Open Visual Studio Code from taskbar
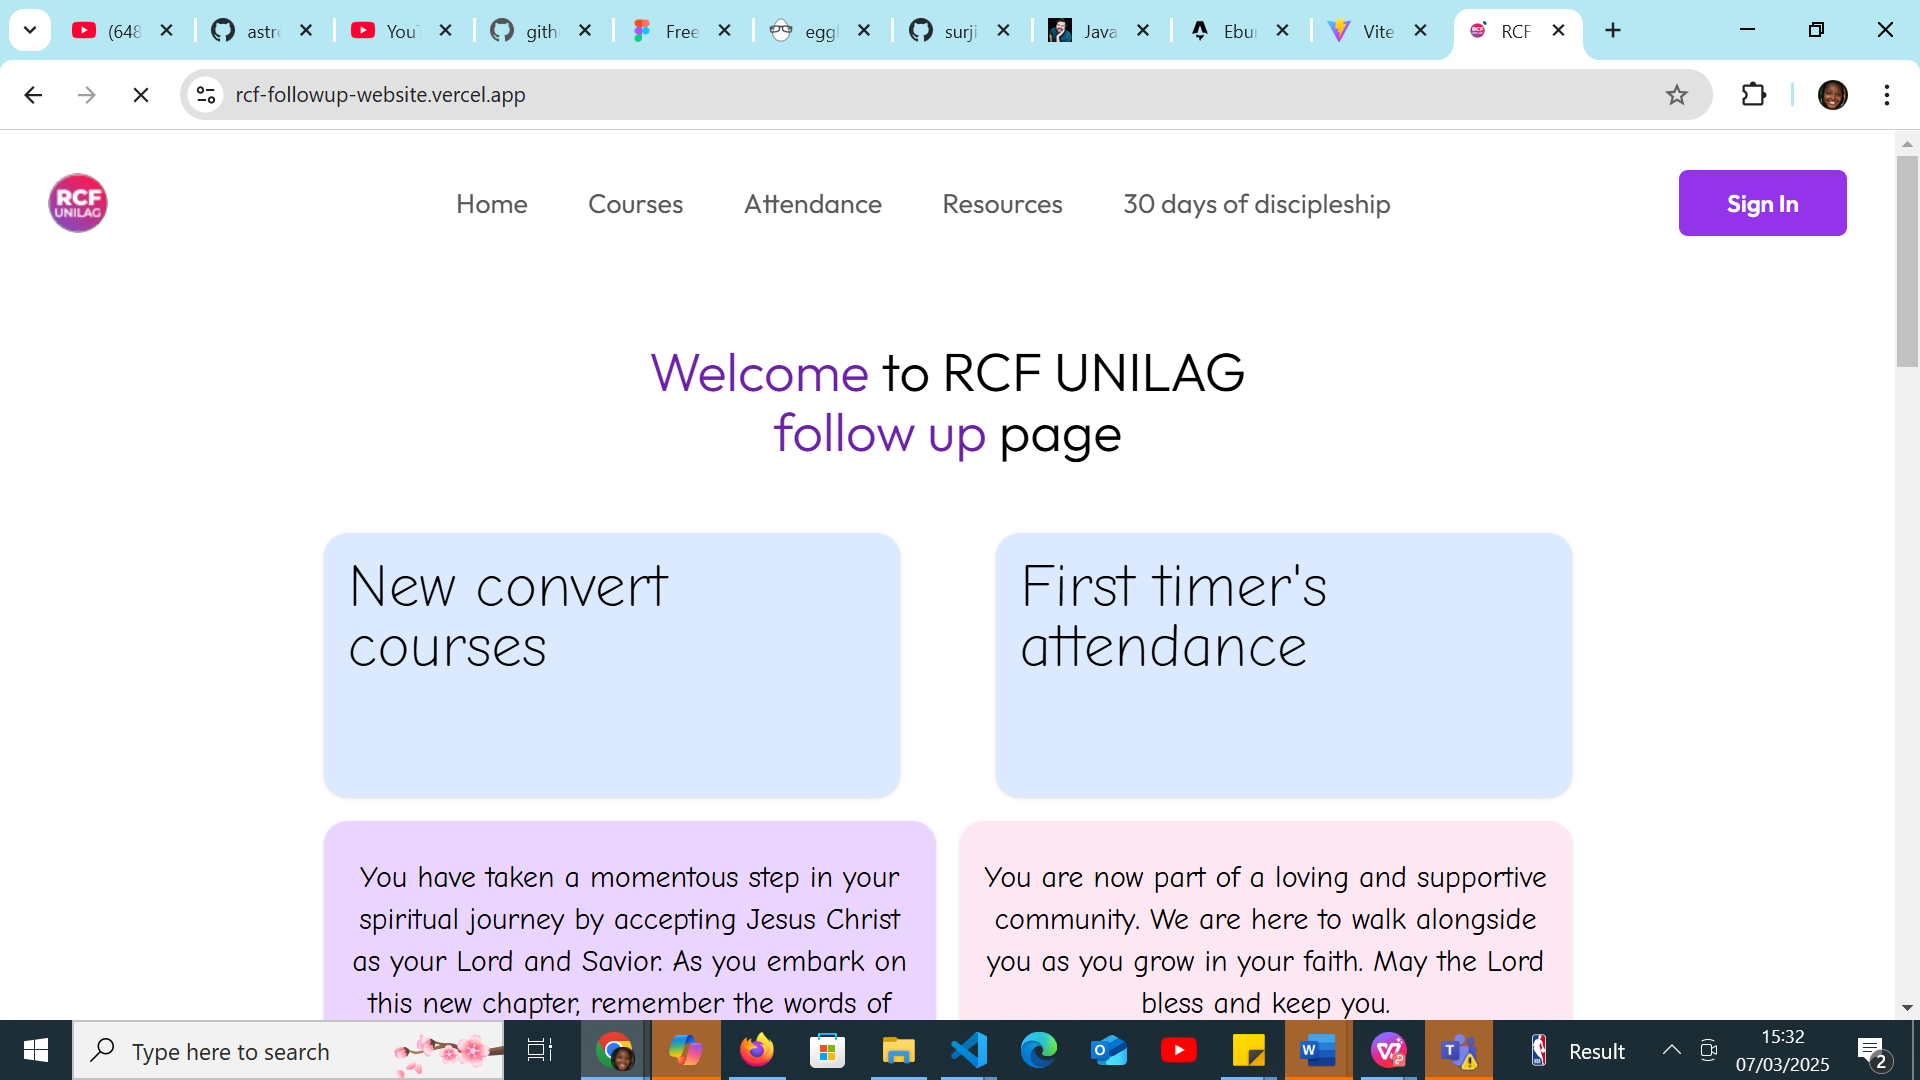This screenshot has width=1920, height=1080. click(968, 1050)
